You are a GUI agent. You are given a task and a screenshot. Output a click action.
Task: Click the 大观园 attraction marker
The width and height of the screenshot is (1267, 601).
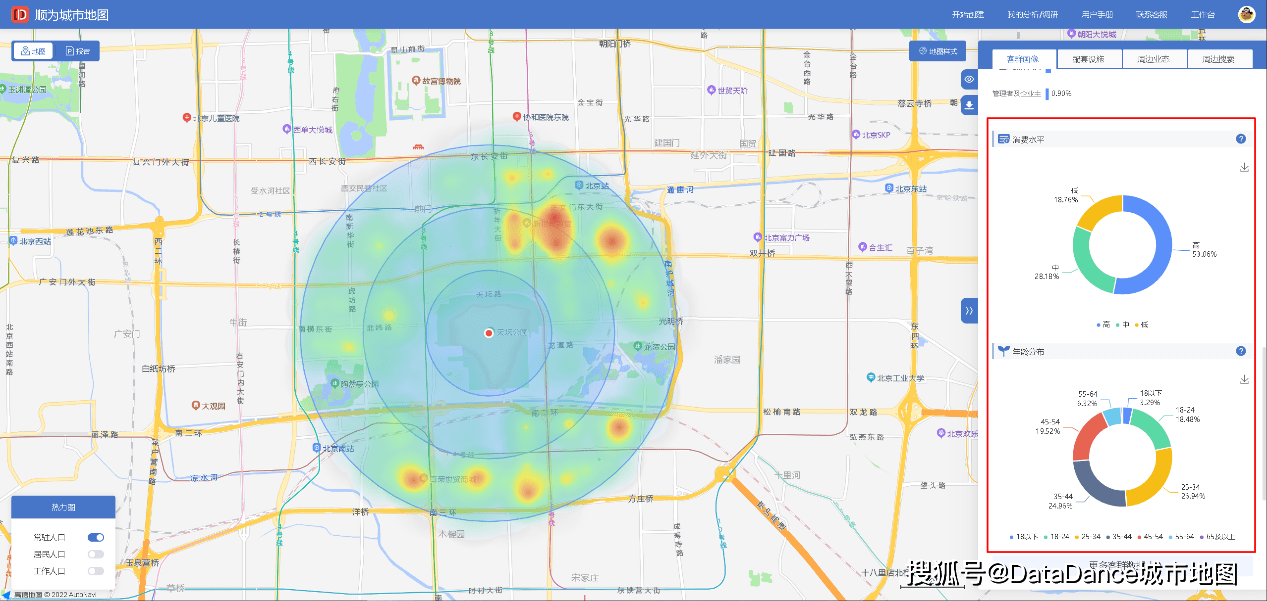point(196,406)
